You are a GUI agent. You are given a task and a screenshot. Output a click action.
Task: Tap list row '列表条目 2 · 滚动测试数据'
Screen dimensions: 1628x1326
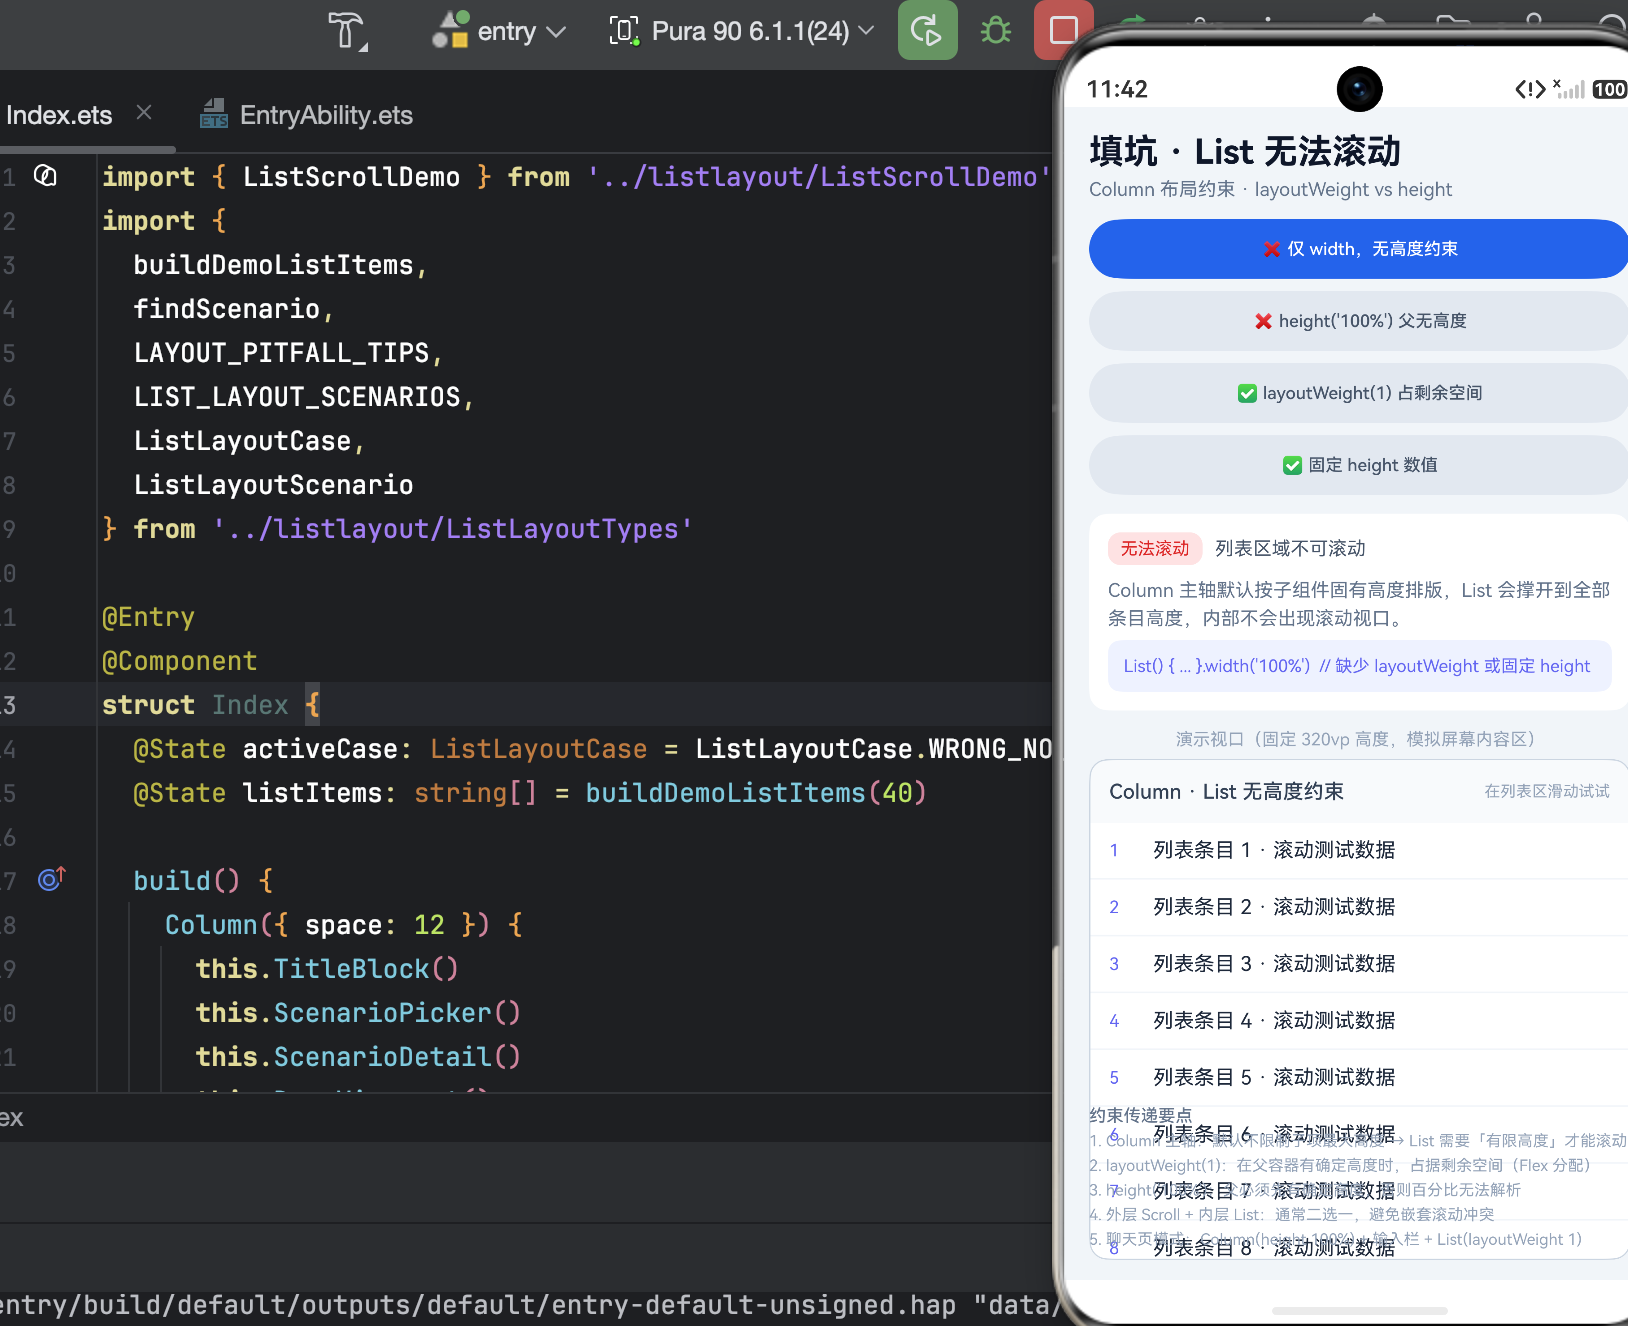pos(1358,907)
